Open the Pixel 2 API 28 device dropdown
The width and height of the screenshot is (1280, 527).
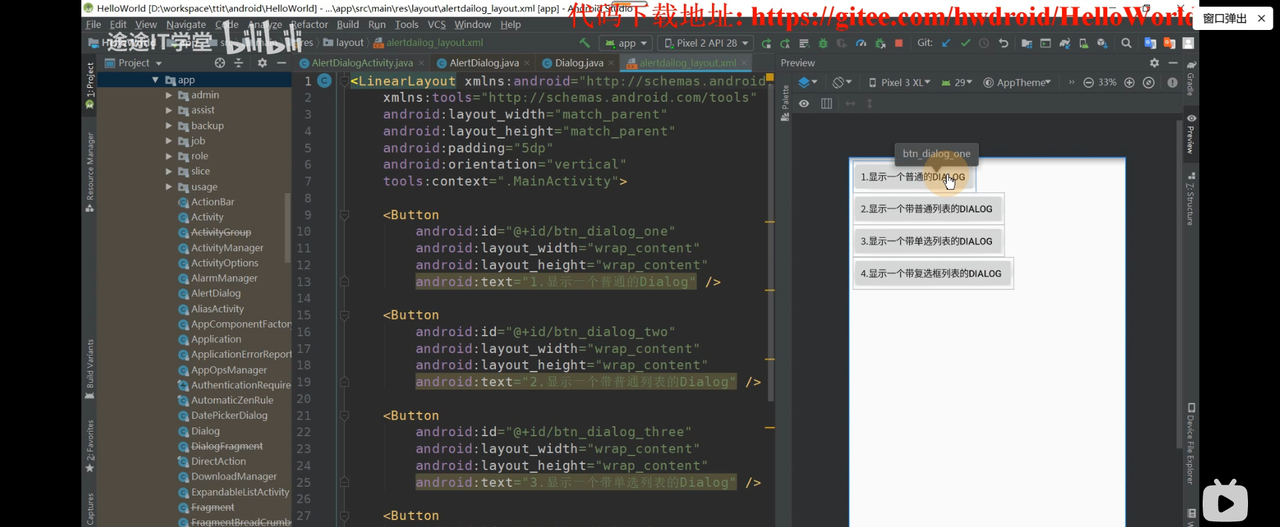point(705,43)
